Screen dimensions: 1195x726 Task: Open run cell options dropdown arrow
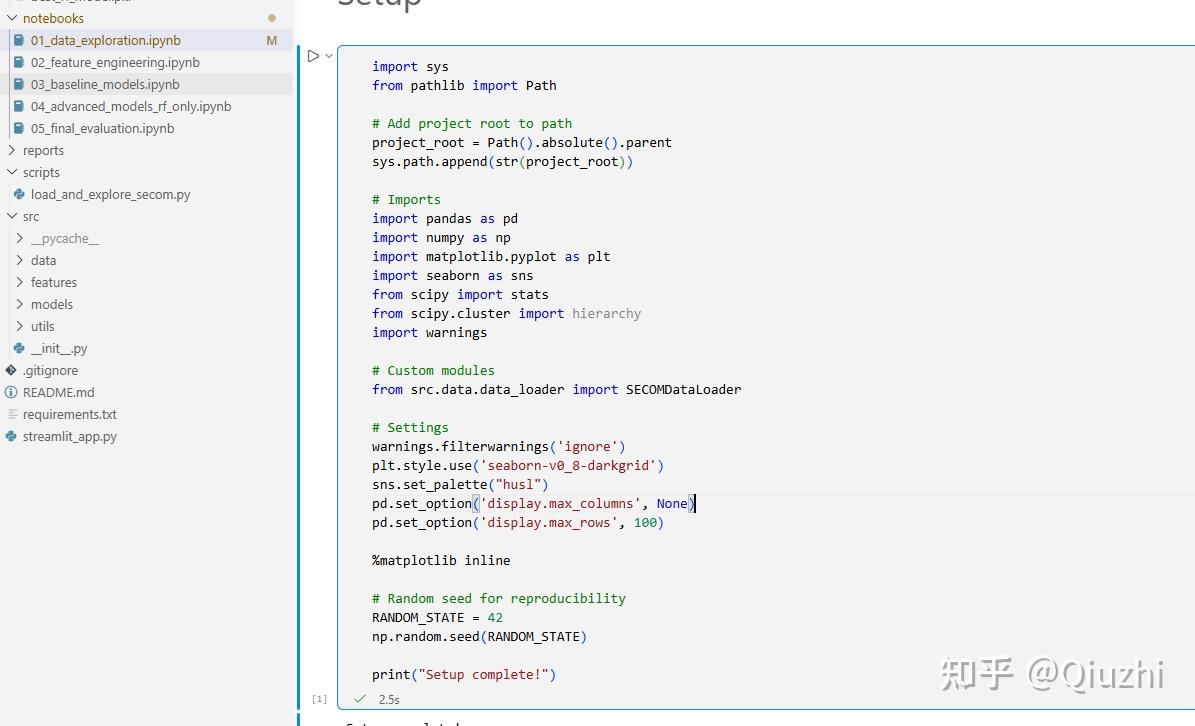[328, 56]
